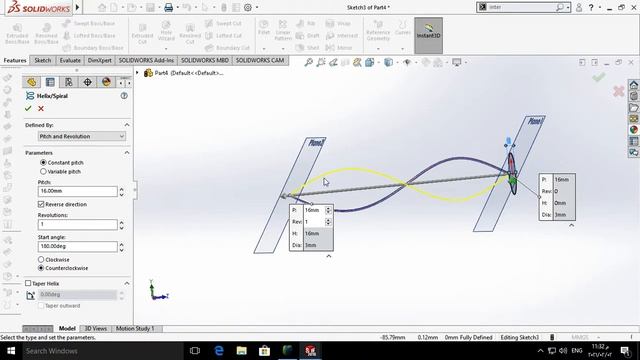Click the print icon in the top toolbar
Viewport: 640px width, 360px height.
click(169, 7)
